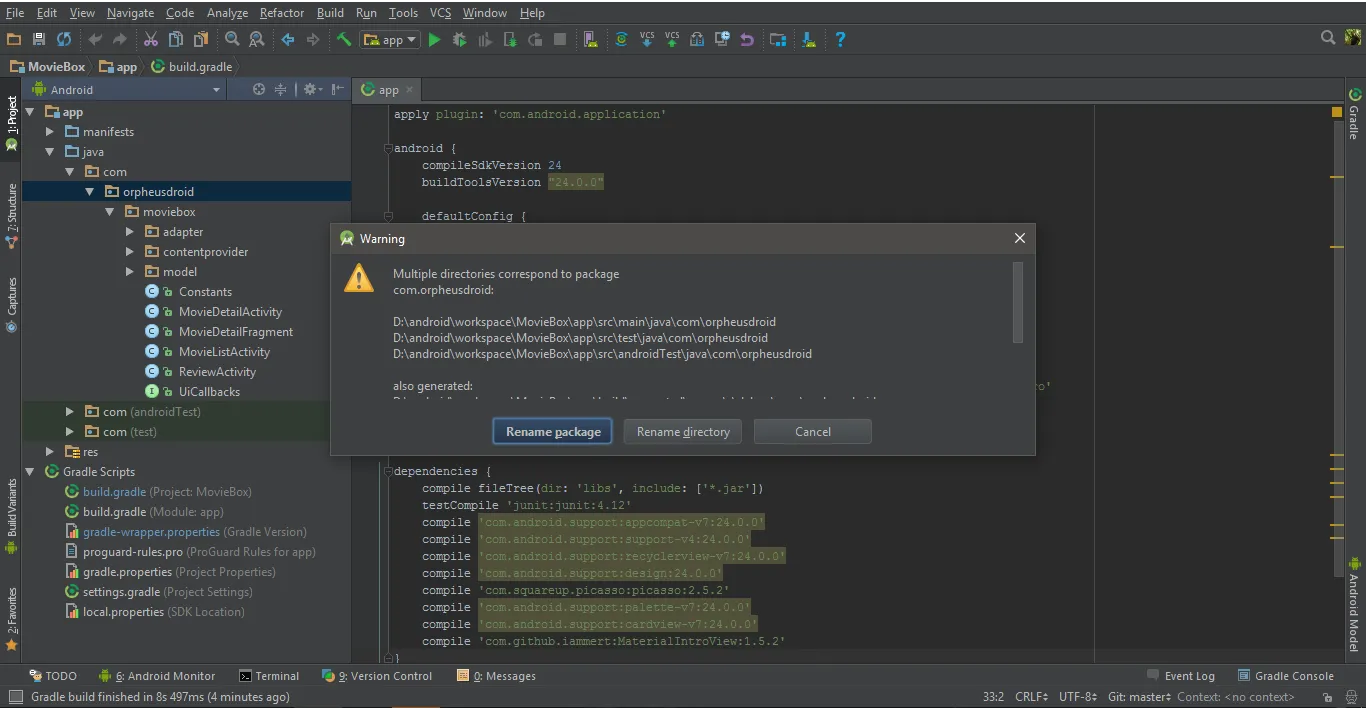Image resolution: width=1366 pixels, height=708 pixels.
Task: Open the SDK Manager icon
Action: [808, 39]
